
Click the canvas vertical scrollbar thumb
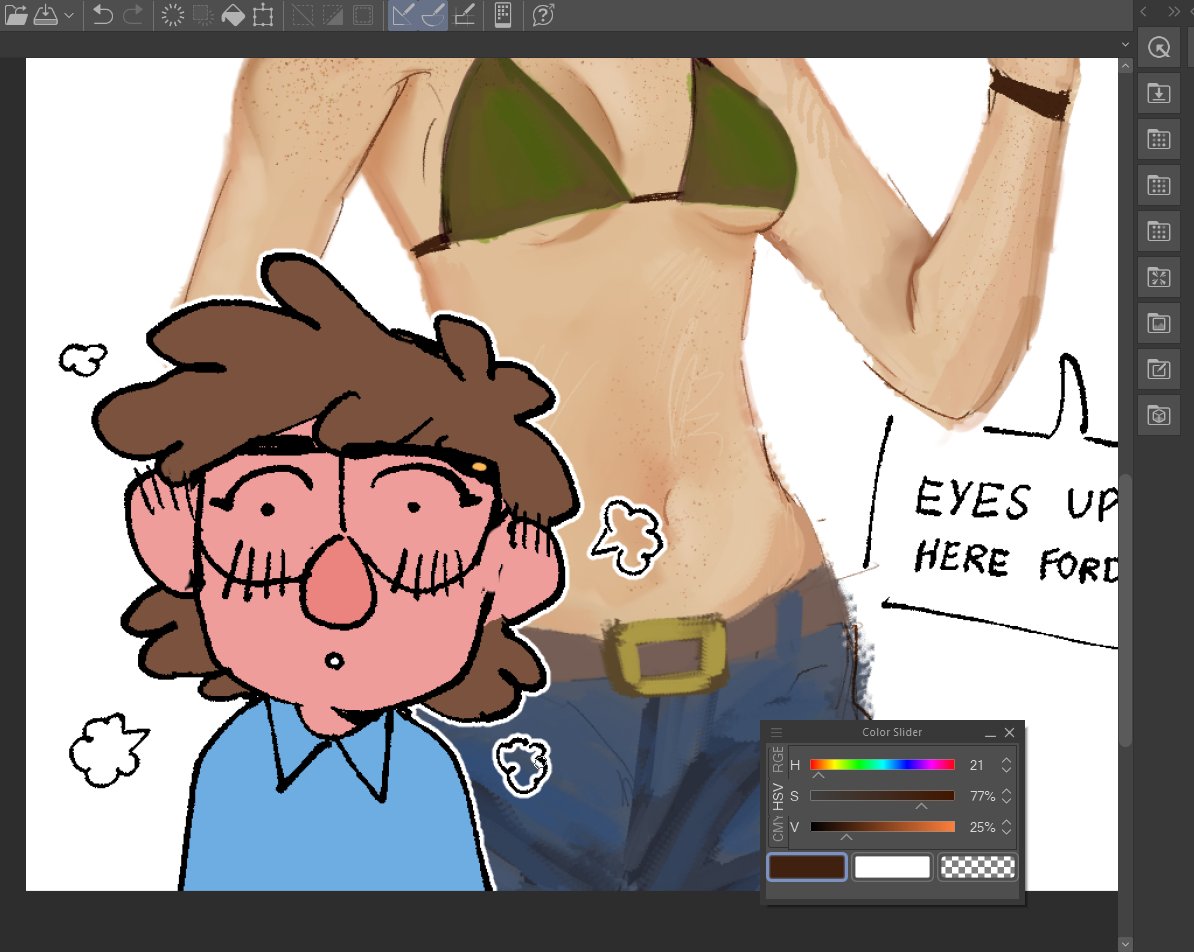coord(1125,609)
